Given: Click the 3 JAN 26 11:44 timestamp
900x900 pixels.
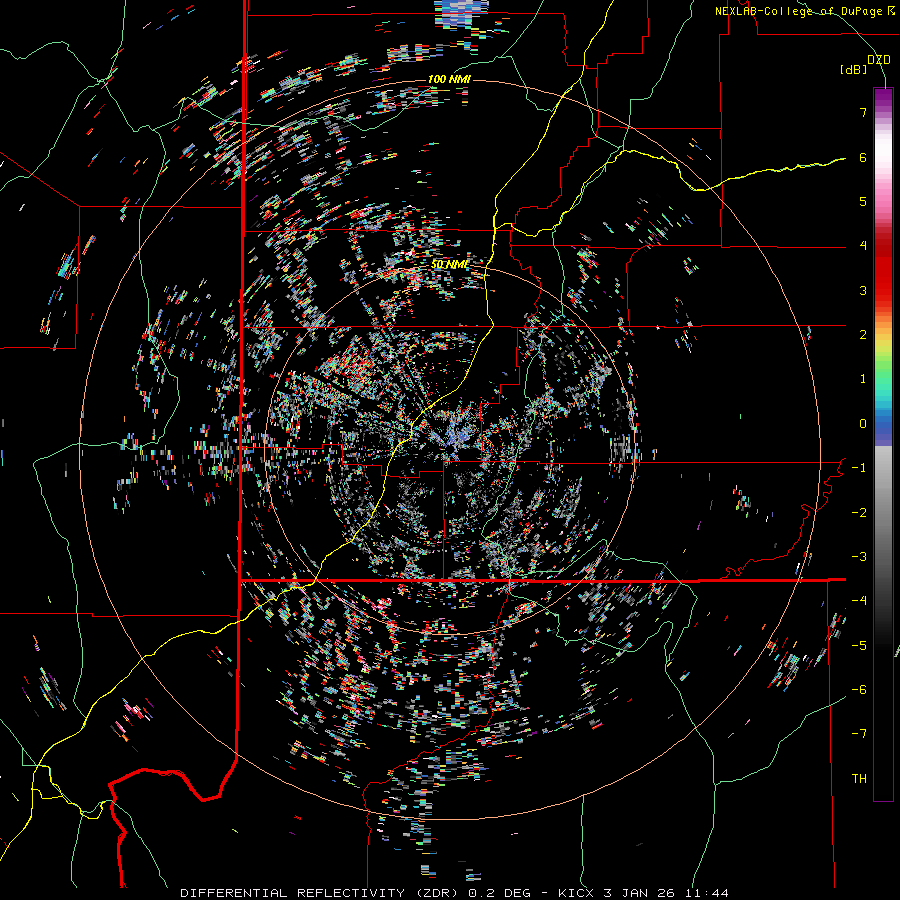Looking at the screenshot, I should coord(666,893).
